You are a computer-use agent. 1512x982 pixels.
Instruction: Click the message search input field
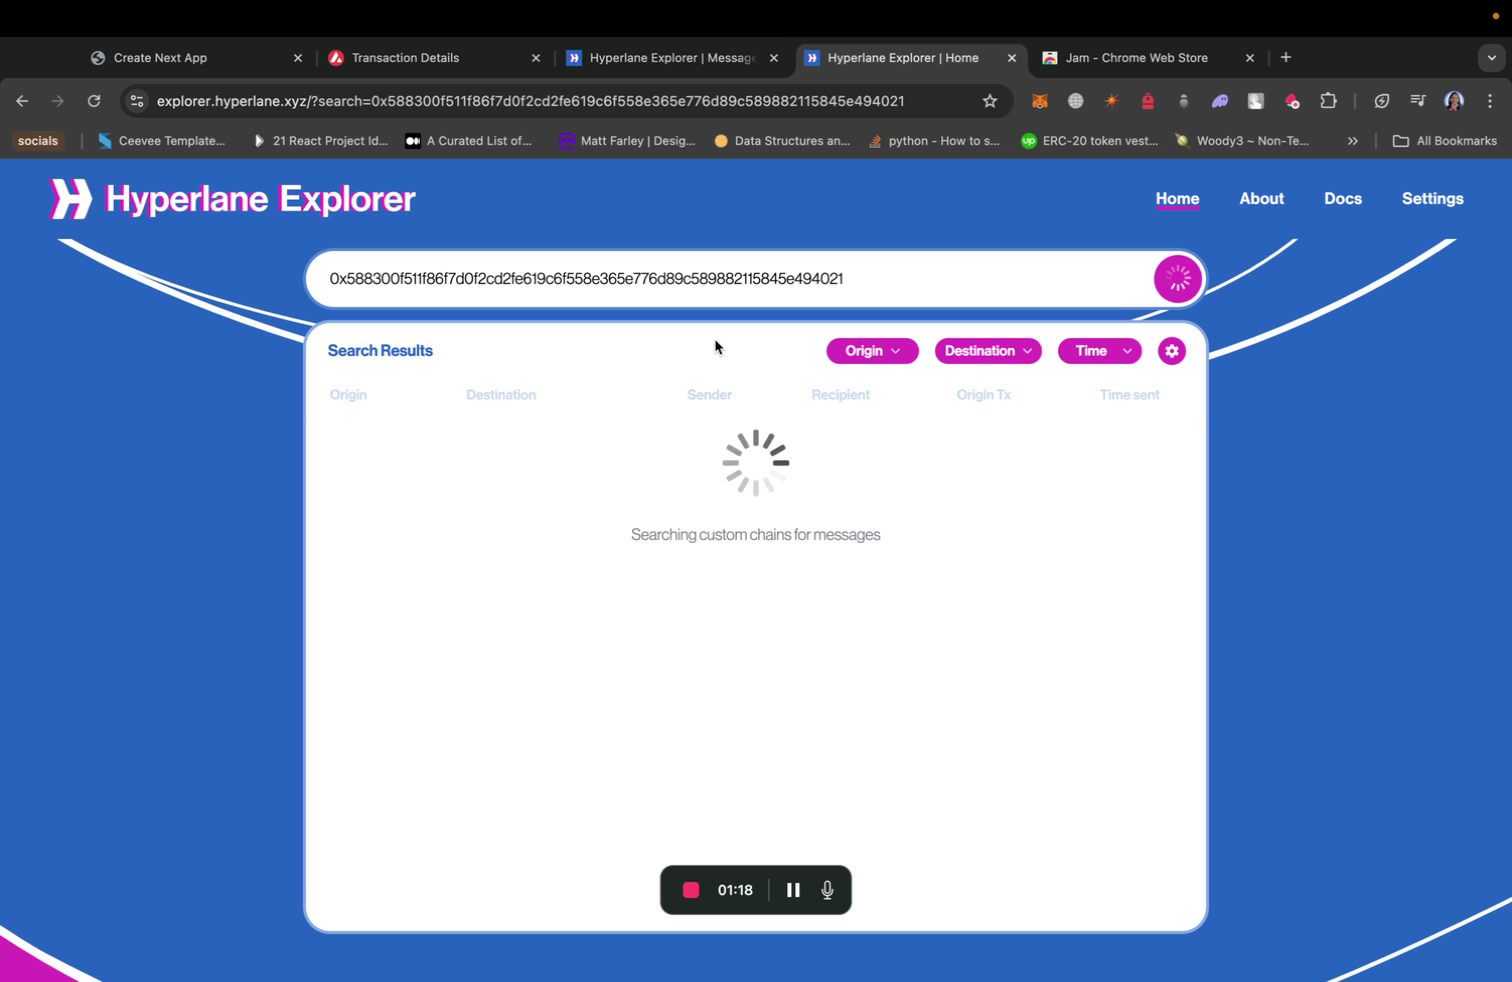click(x=735, y=279)
